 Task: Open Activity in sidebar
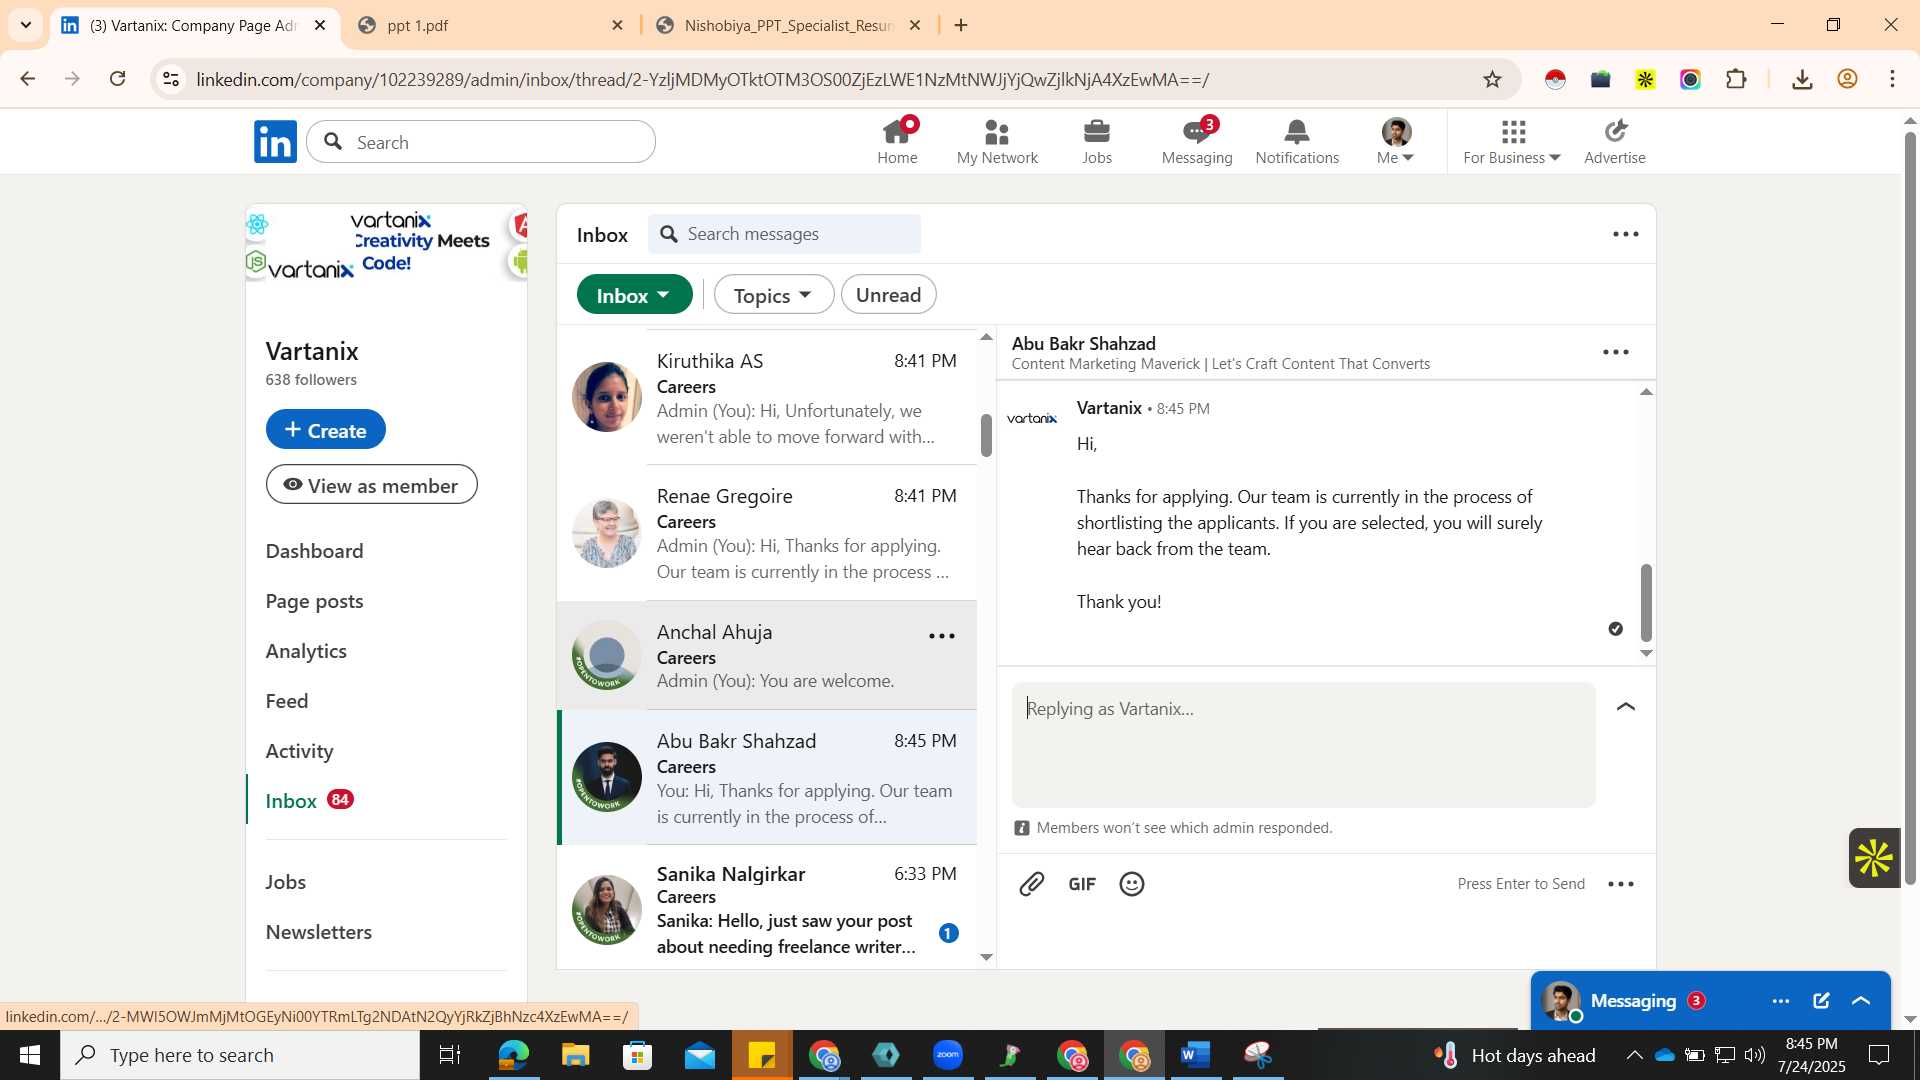[x=299, y=751]
